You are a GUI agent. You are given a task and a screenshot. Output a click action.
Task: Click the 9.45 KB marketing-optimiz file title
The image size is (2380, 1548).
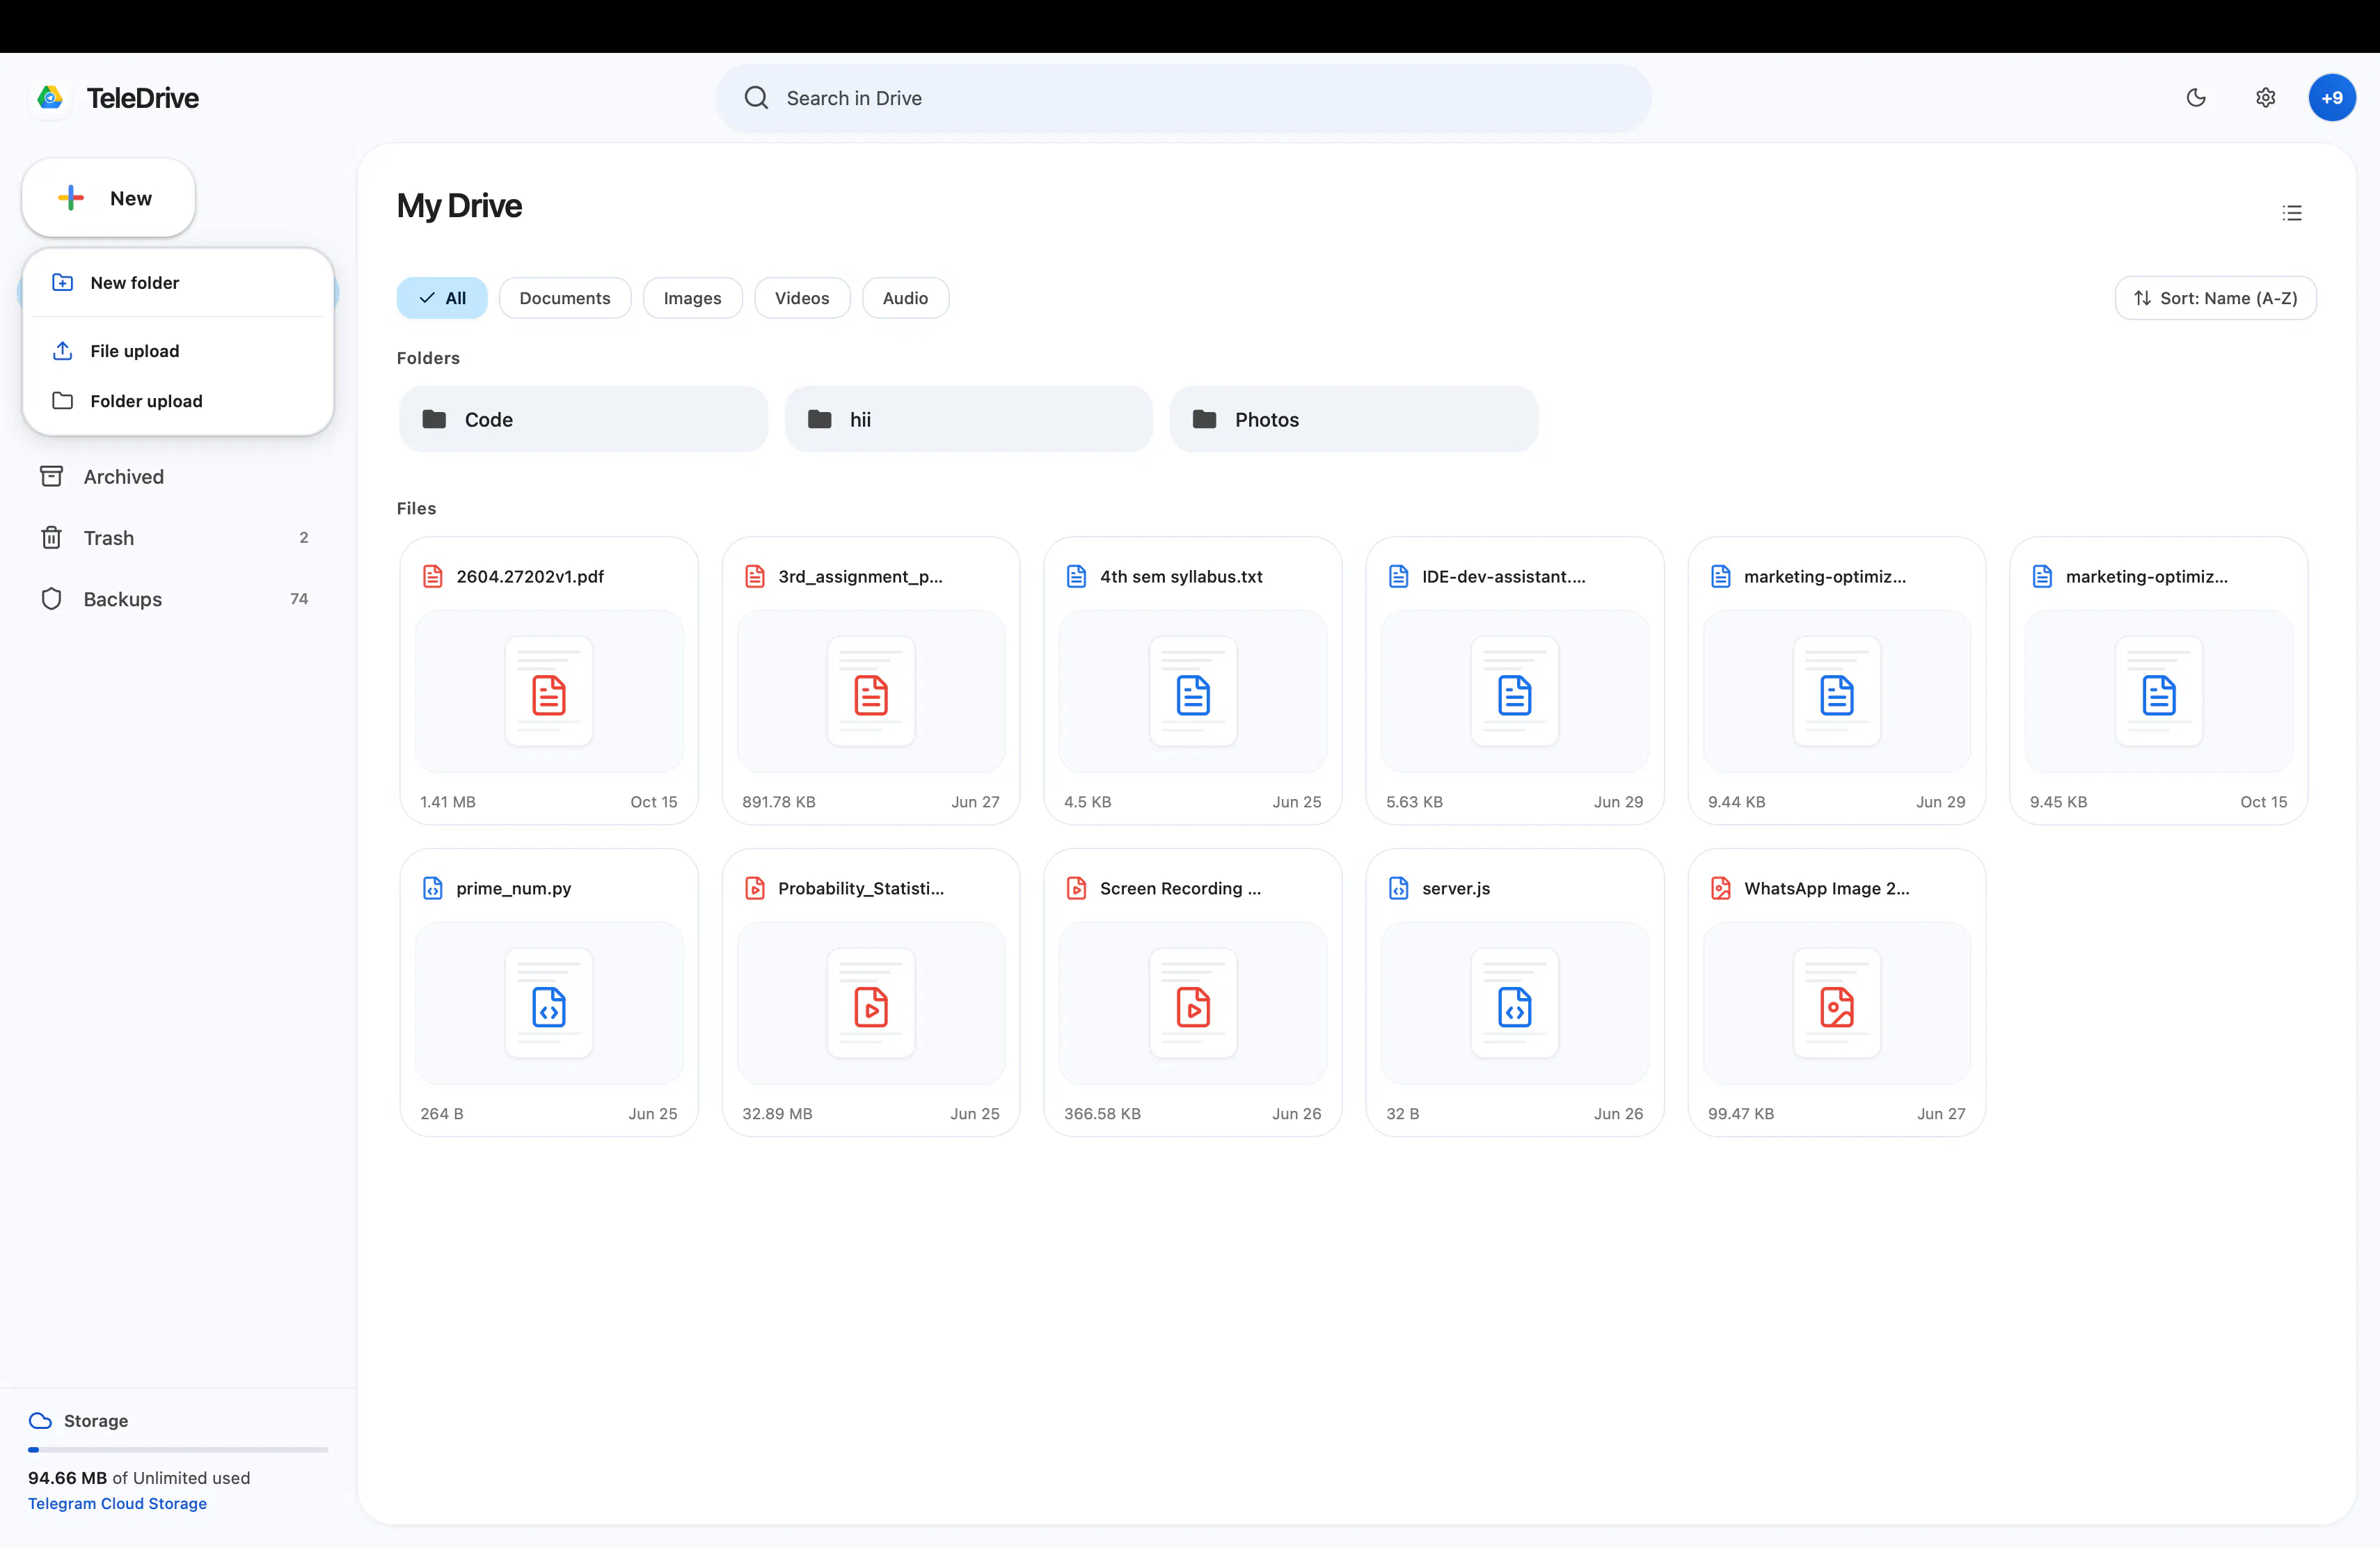(x=2147, y=576)
